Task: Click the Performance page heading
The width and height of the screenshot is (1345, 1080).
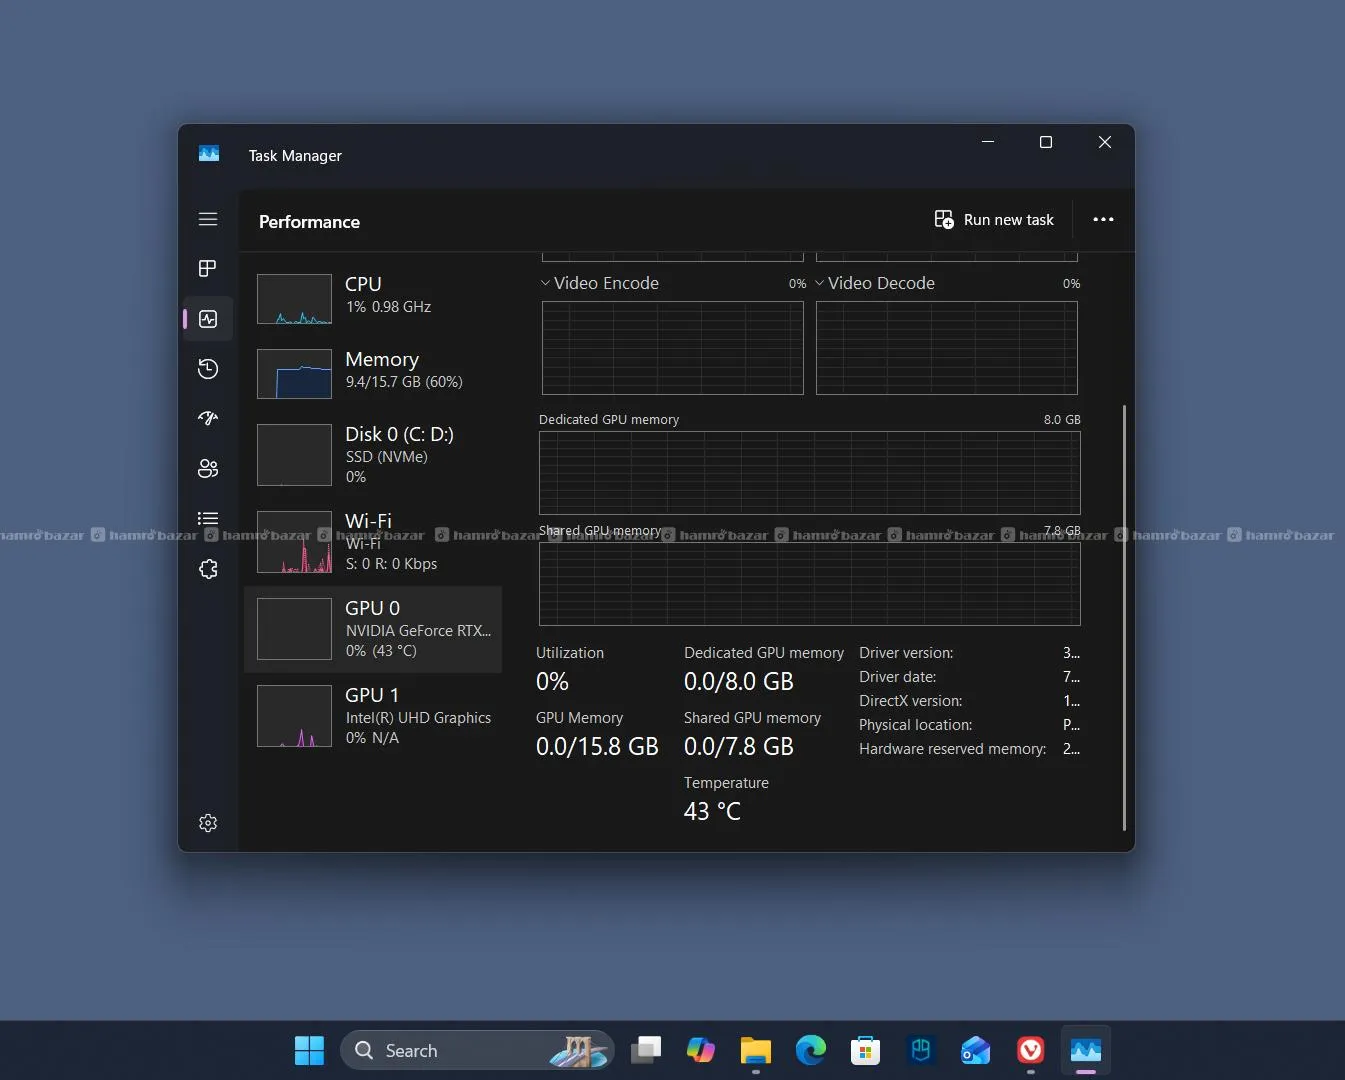Action: pos(309,222)
